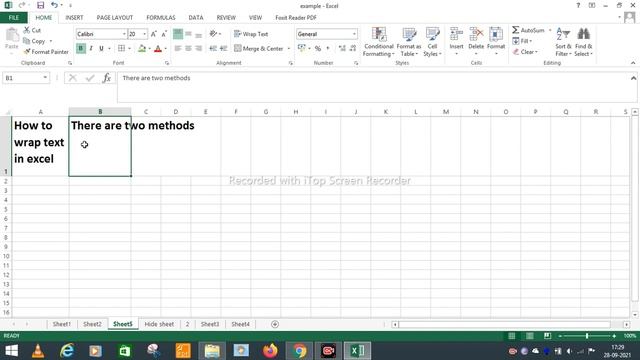Open Chrome from the taskbar
The image size is (640, 360).
point(299,351)
